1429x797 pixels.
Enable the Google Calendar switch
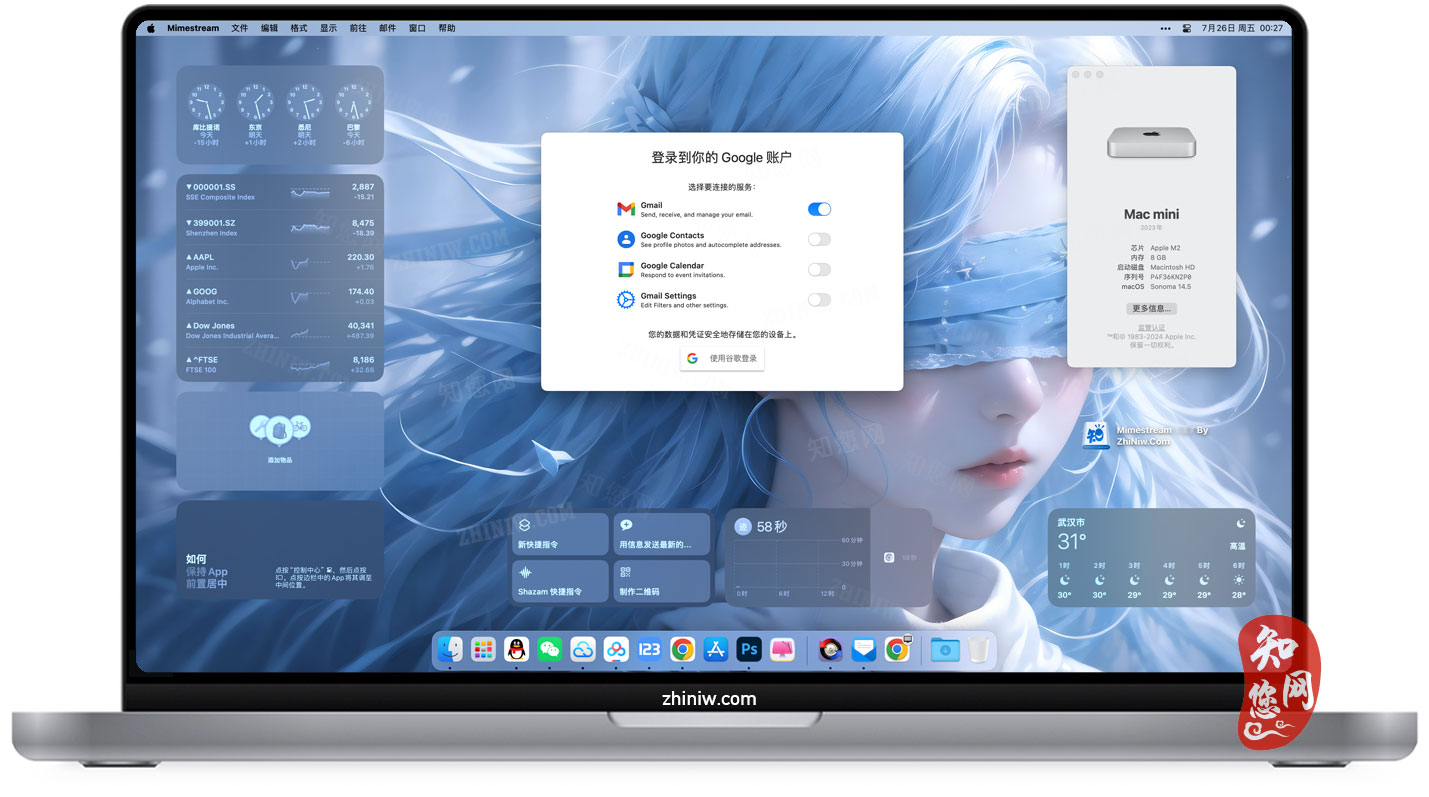(x=819, y=269)
